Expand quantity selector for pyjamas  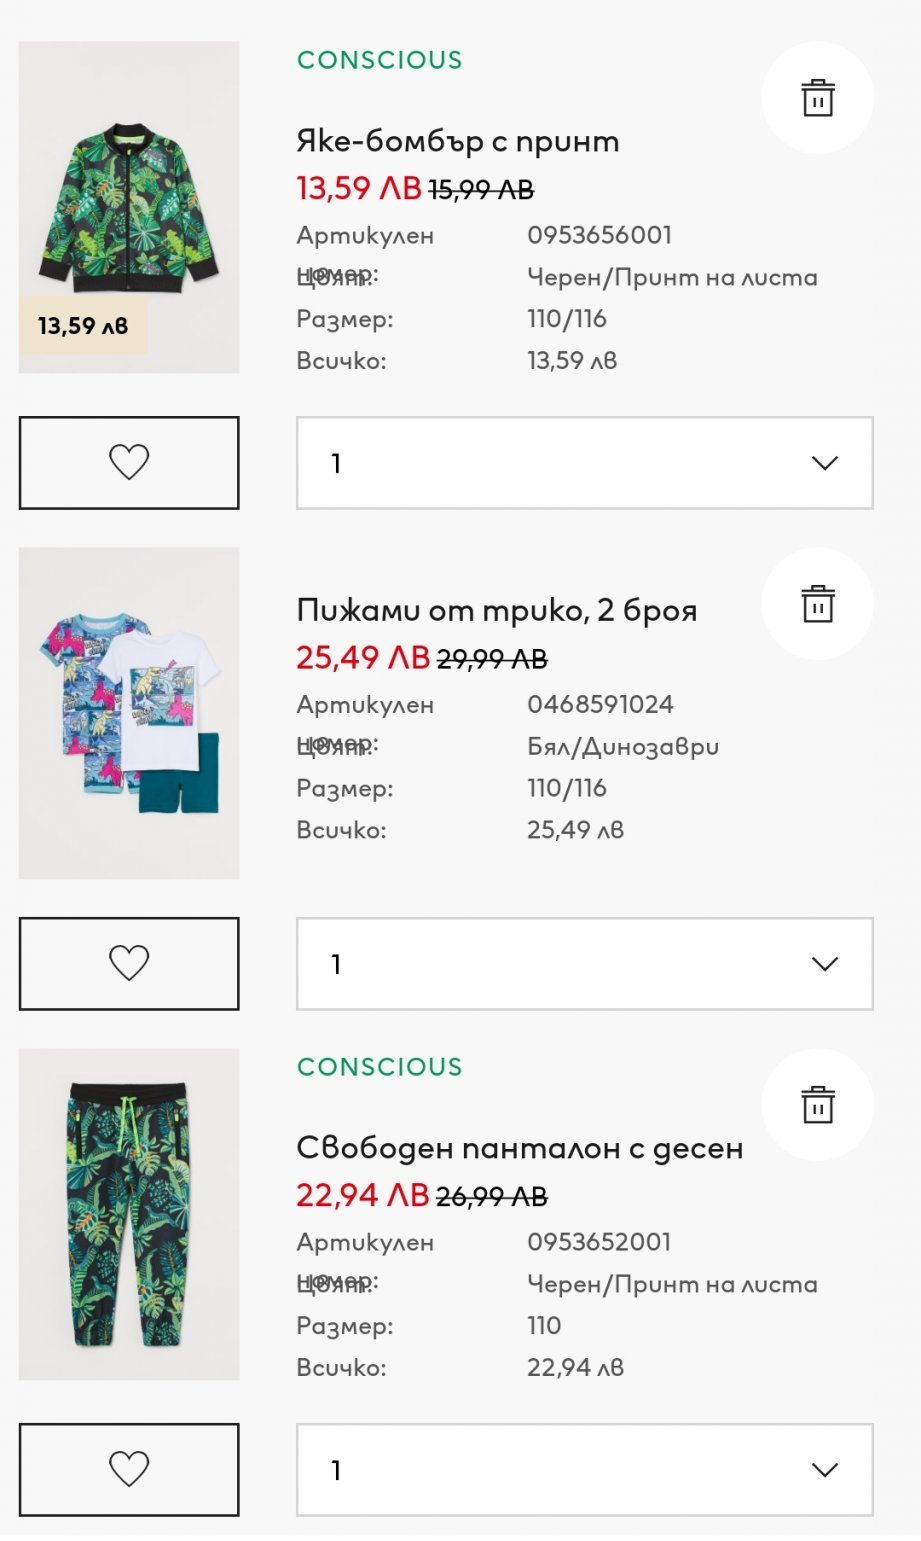pyautogui.click(x=584, y=963)
